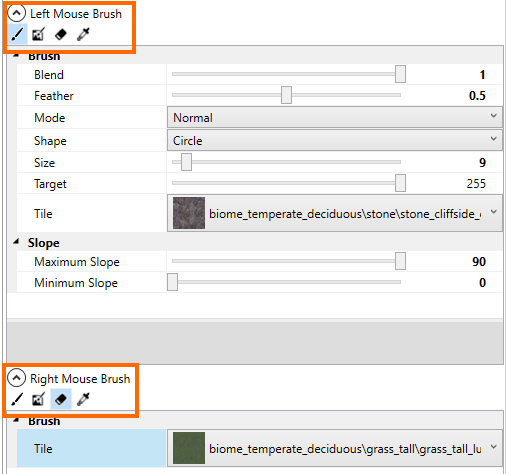Click the Feather slider handle

click(286, 95)
